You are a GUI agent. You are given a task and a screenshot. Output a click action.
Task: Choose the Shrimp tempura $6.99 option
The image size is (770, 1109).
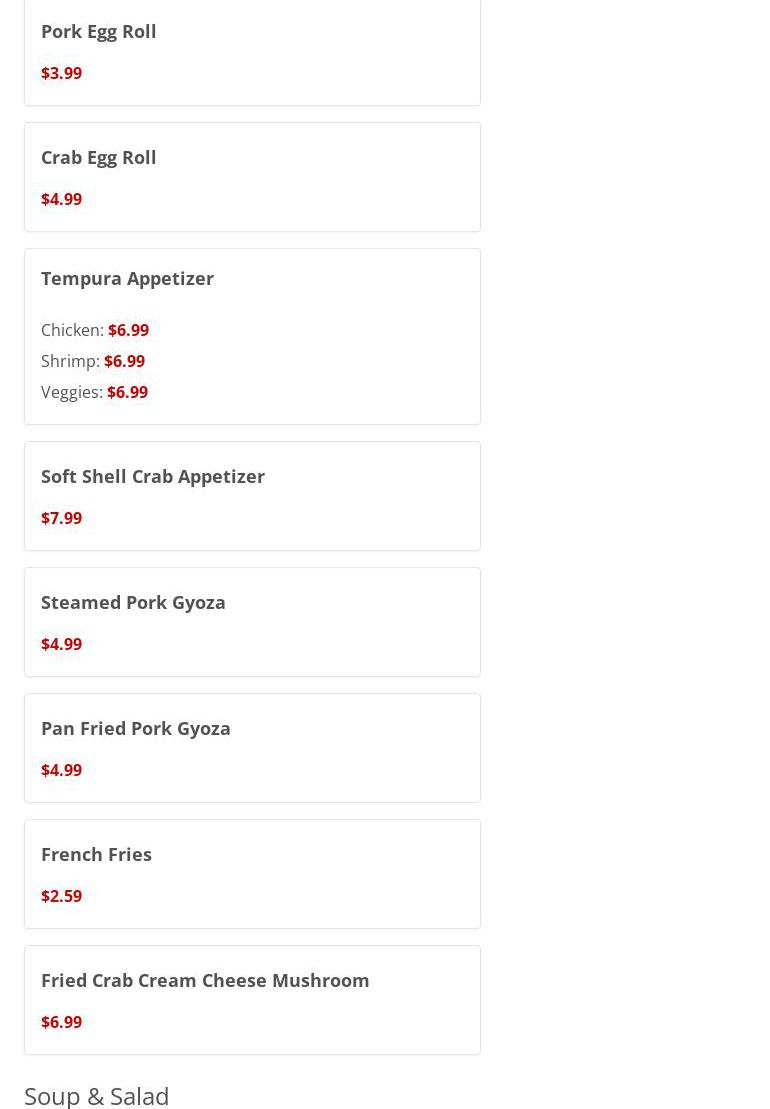pyautogui.click(x=93, y=361)
